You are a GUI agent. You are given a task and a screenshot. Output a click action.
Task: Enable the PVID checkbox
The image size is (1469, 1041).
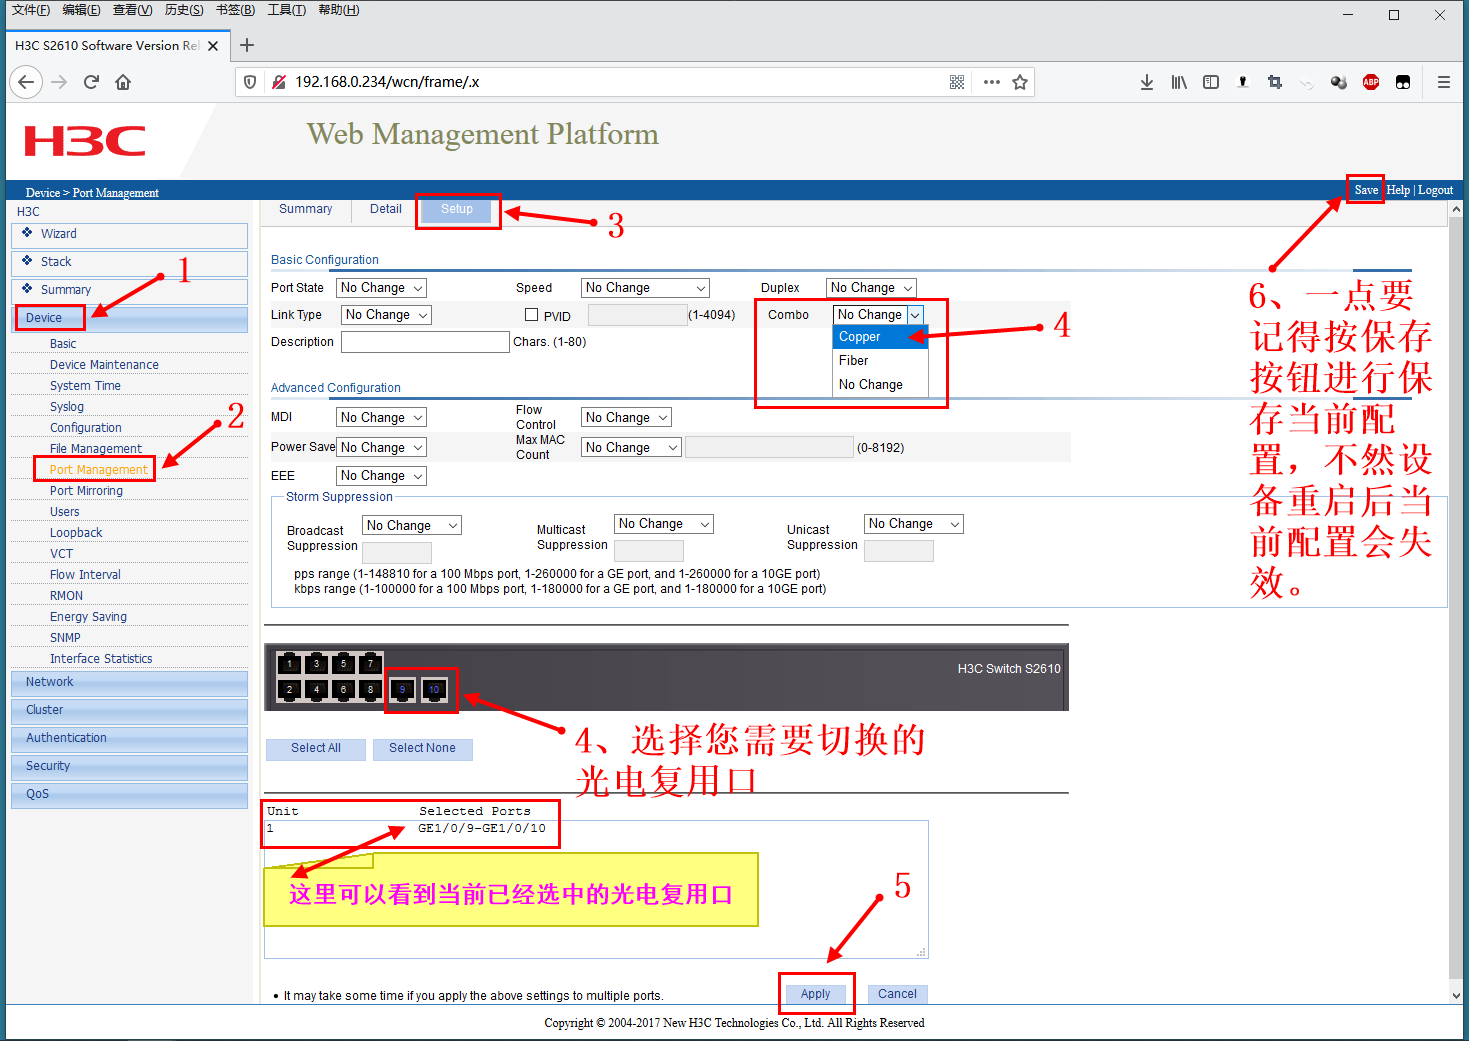[531, 314]
